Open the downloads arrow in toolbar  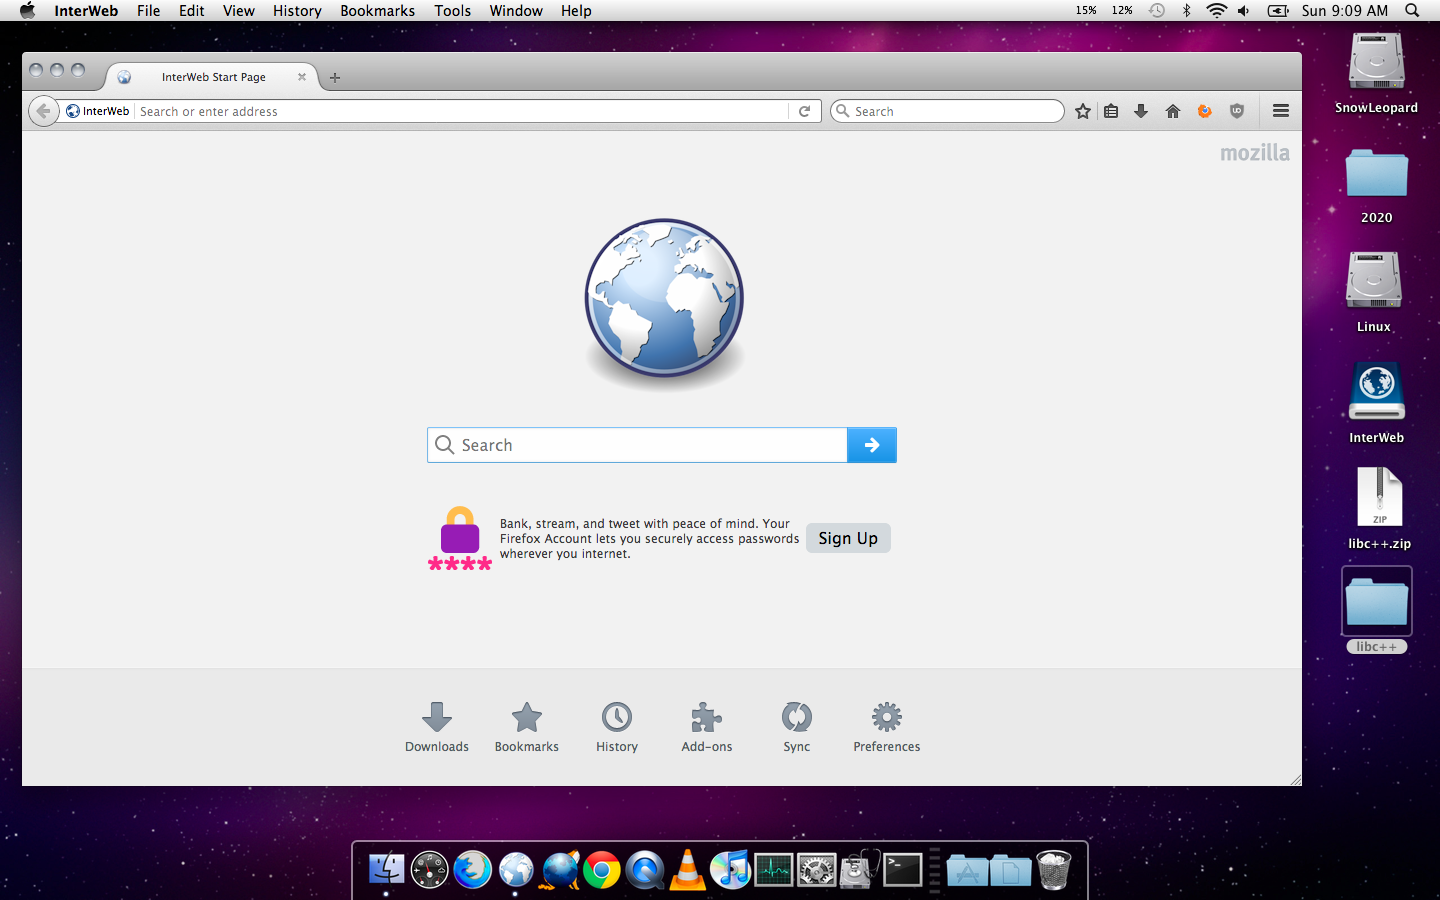click(x=1141, y=111)
